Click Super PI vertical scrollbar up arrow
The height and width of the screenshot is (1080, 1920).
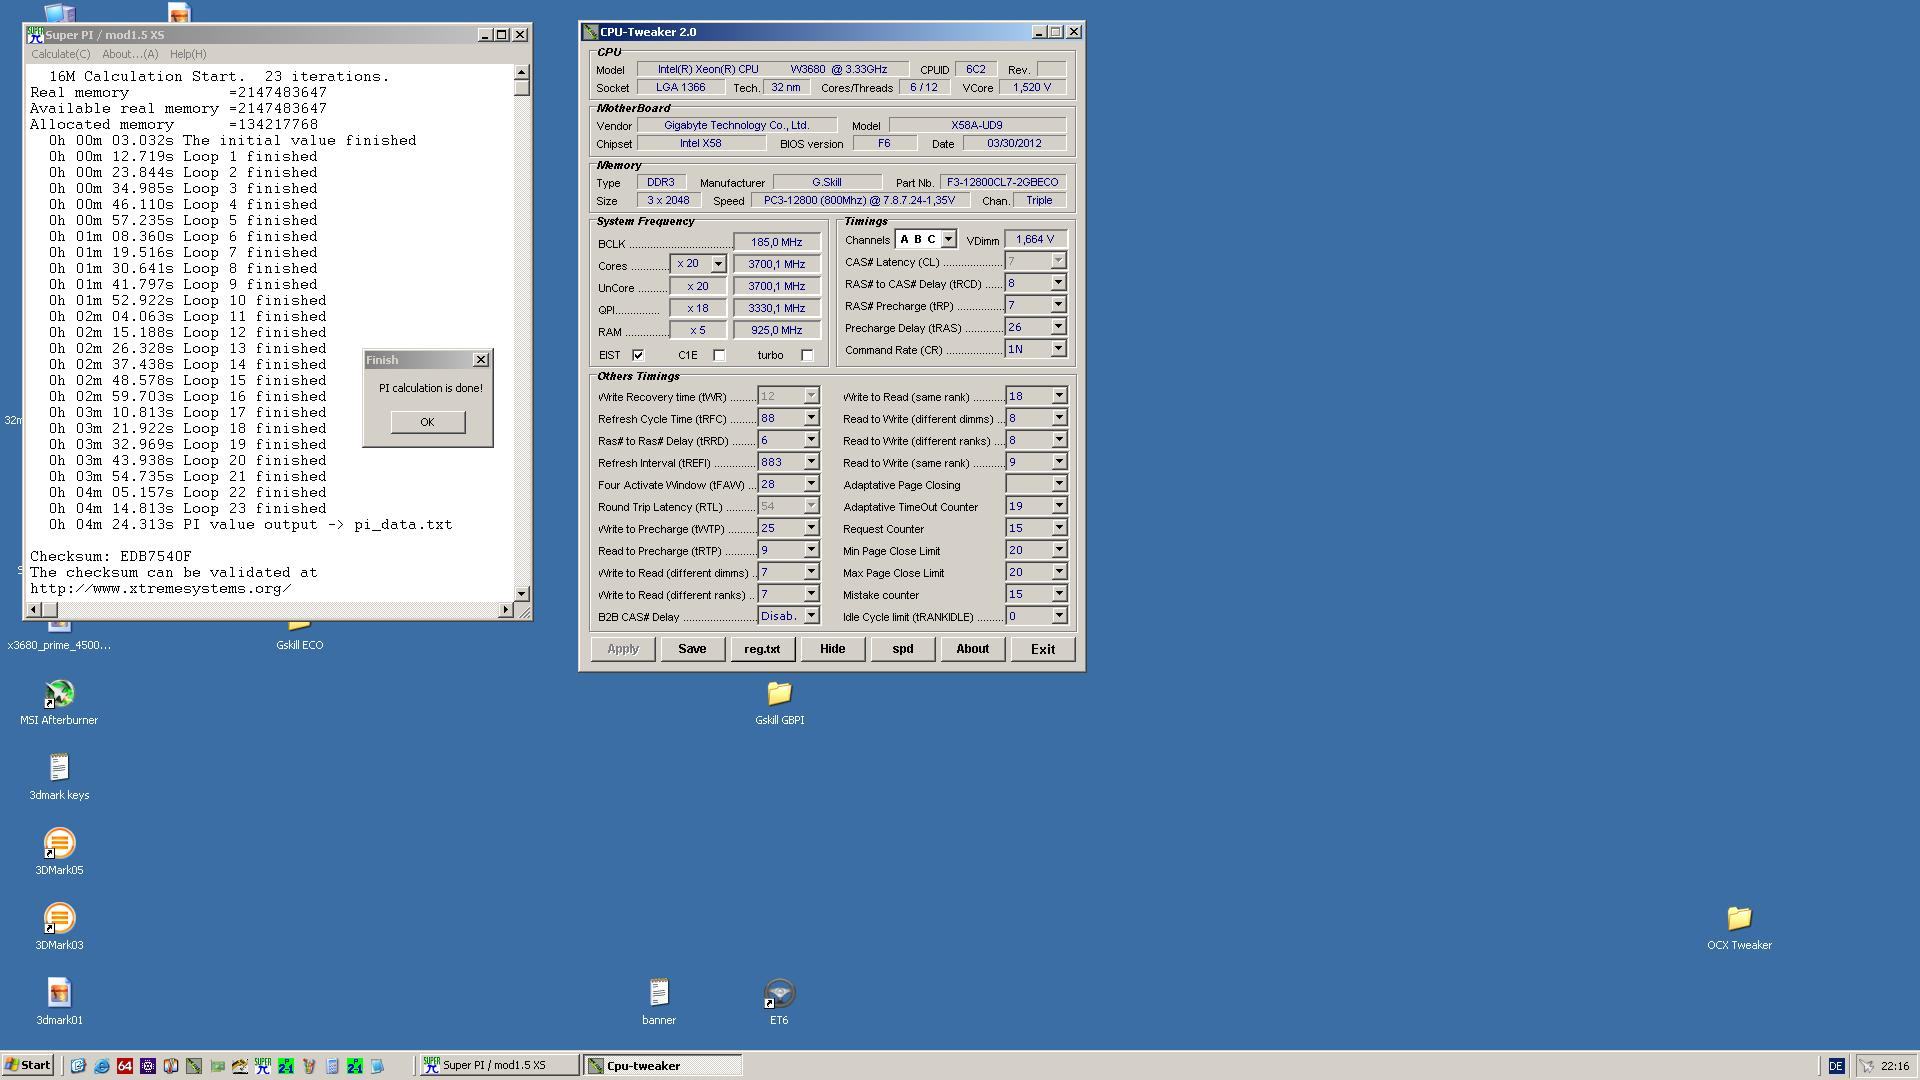(521, 72)
